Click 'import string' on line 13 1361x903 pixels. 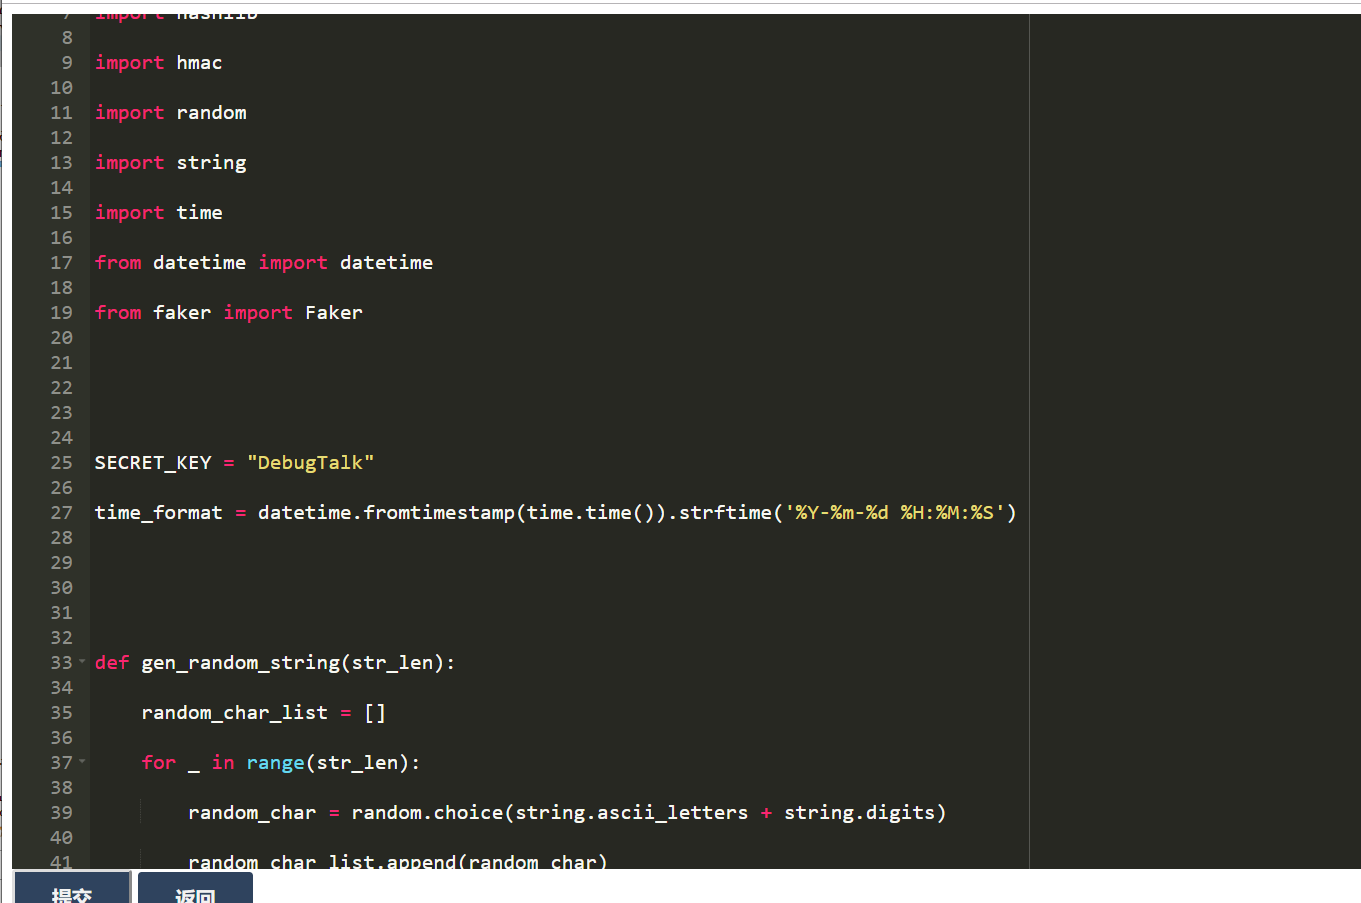[x=171, y=162]
